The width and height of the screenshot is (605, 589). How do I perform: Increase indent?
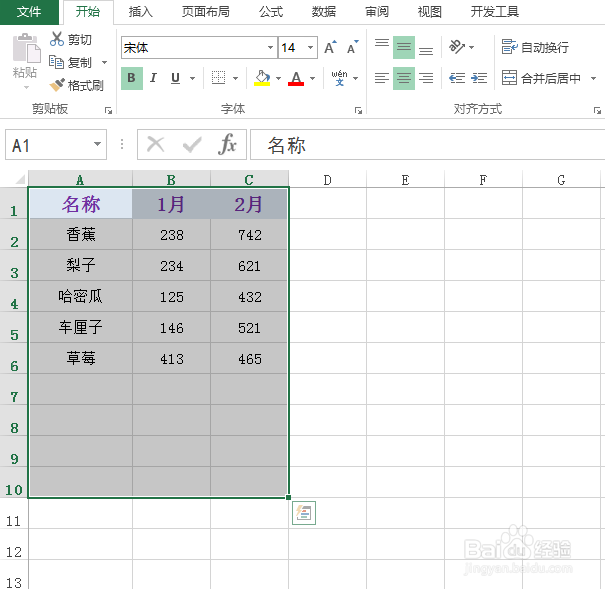coord(479,78)
